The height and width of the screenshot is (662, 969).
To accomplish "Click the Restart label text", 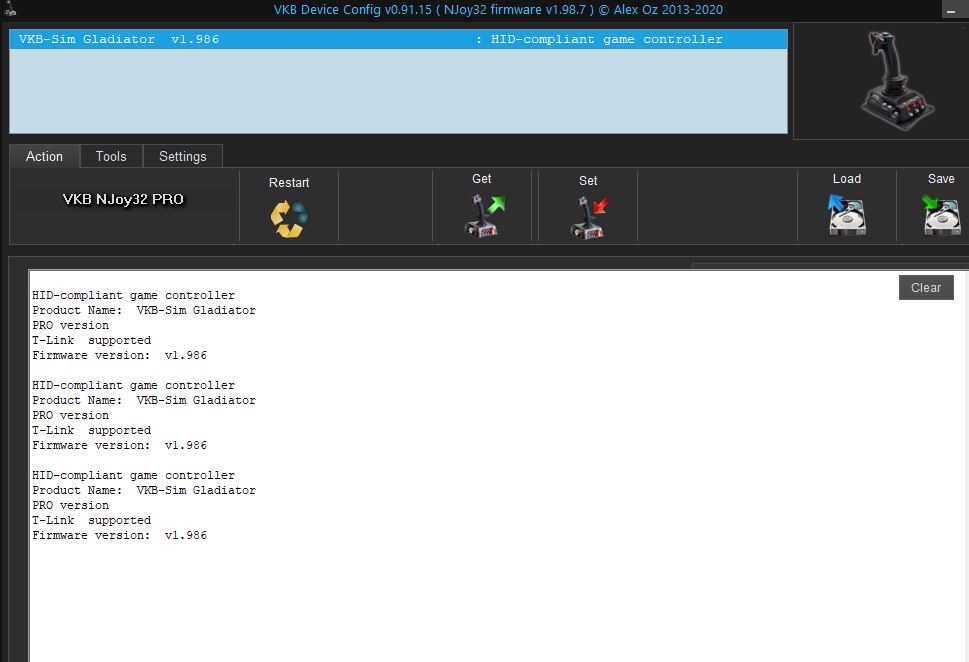I will (289, 182).
